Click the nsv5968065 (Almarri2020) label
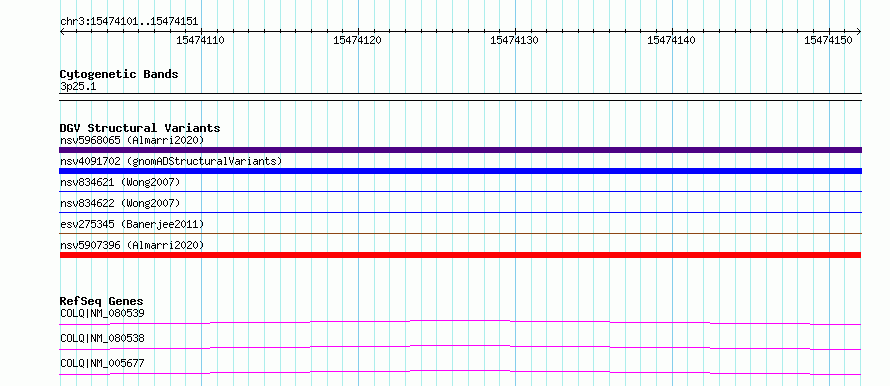Screen dimensions: 890x386 click(132, 140)
